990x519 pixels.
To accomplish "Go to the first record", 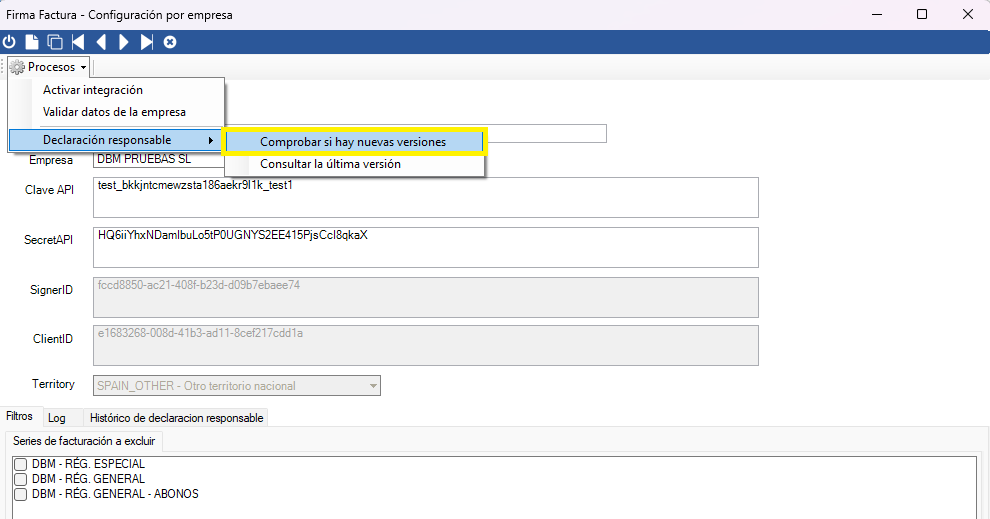I will point(78,42).
